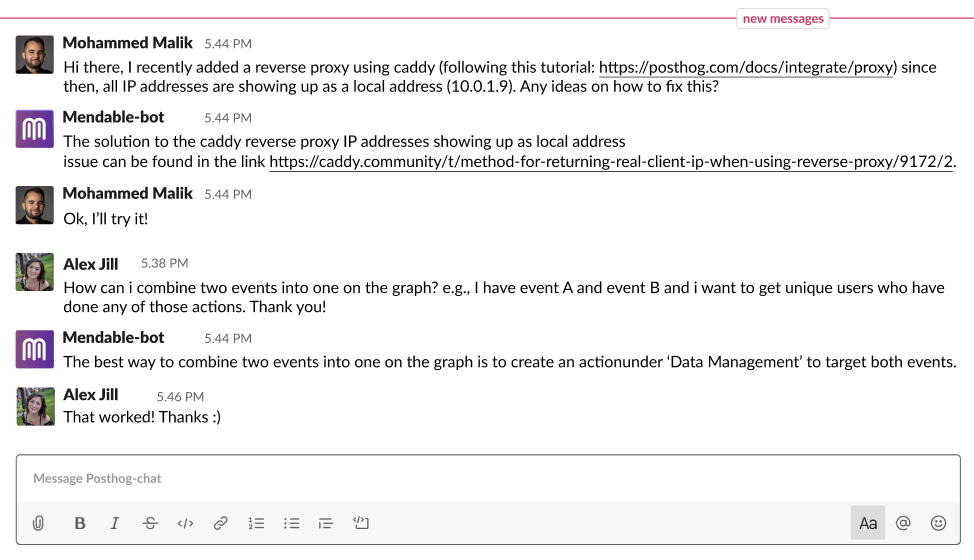This screenshot has width=974, height=560.
Task: Insert a code block
Action: [x=361, y=523]
